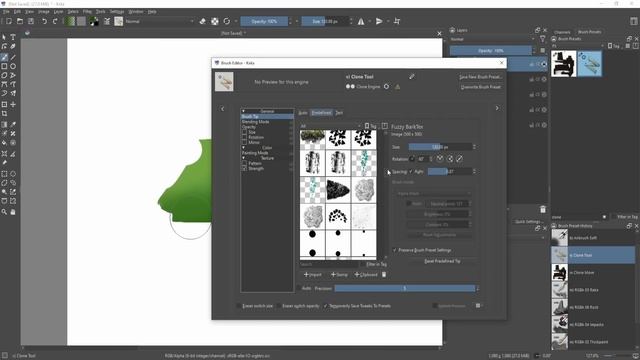Switch to the Predefined brush tip tab
The height and width of the screenshot is (360, 640).
click(x=322, y=113)
